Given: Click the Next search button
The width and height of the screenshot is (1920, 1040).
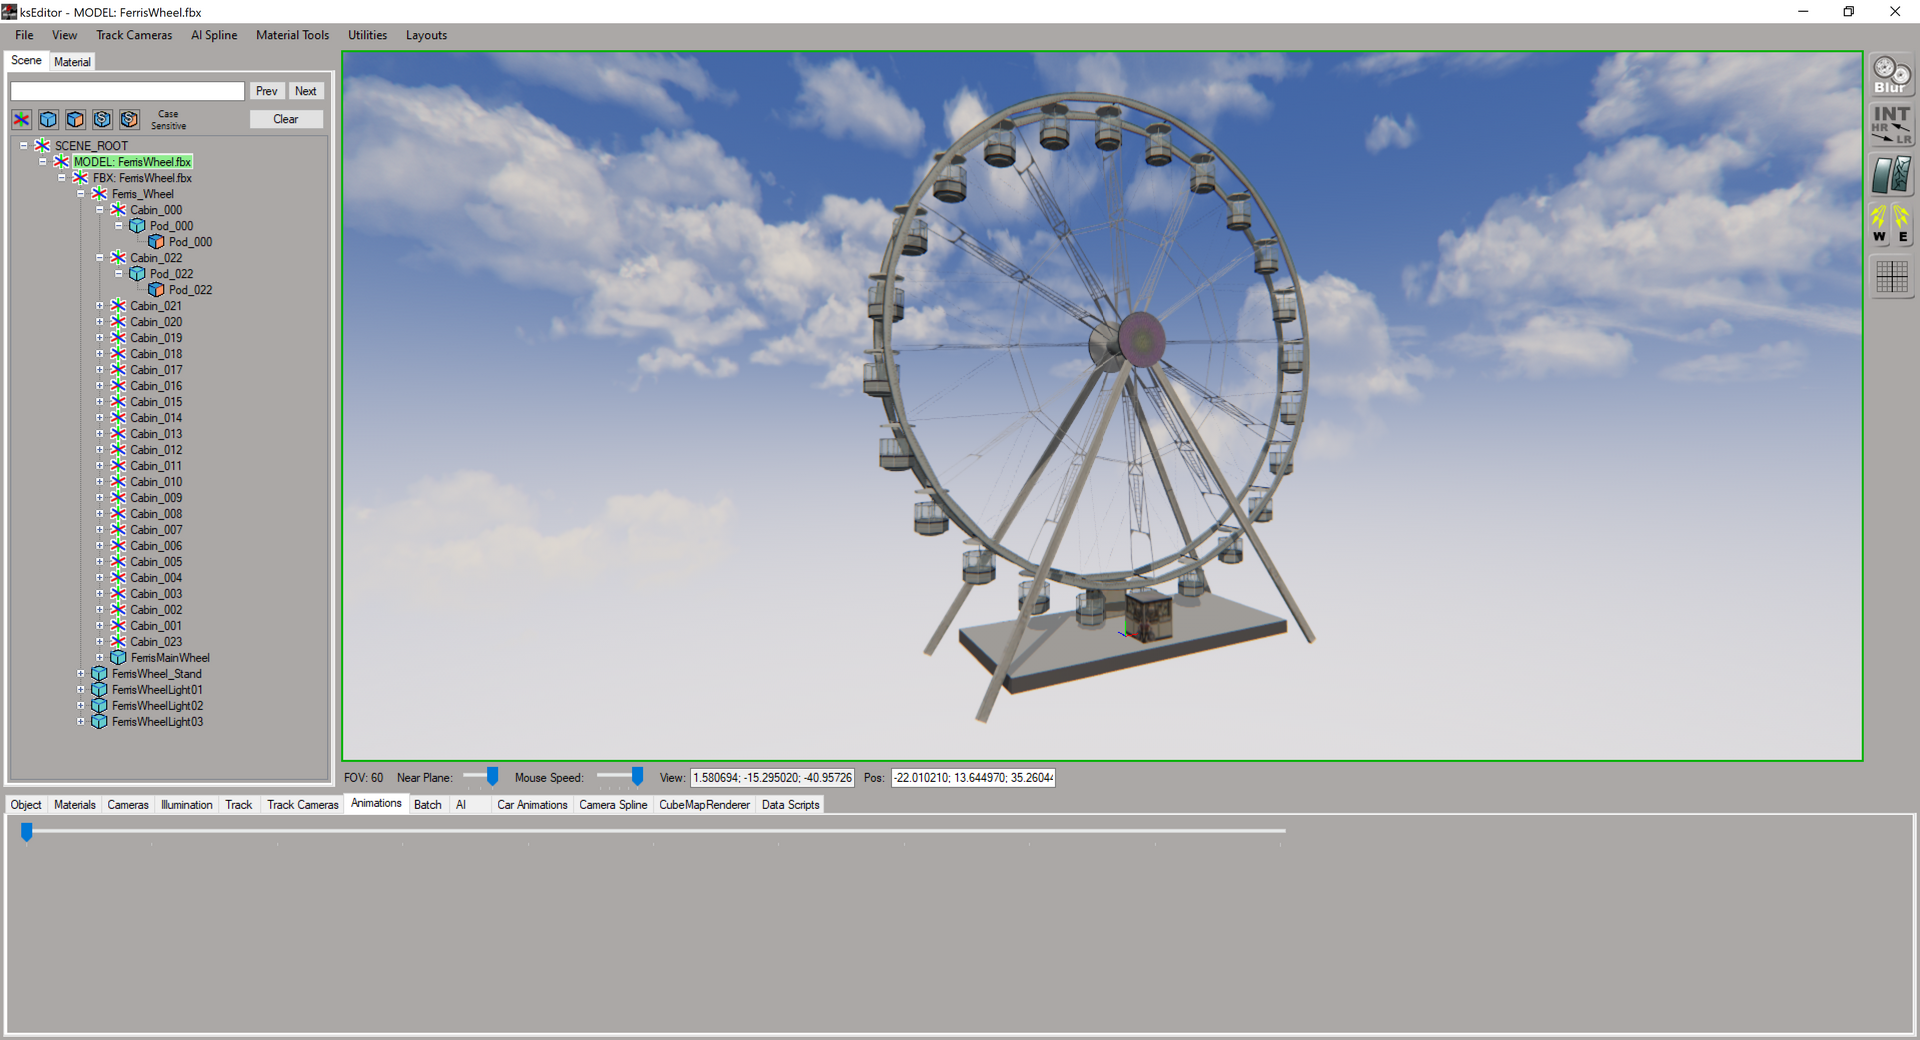Looking at the screenshot, I should 305,91.
